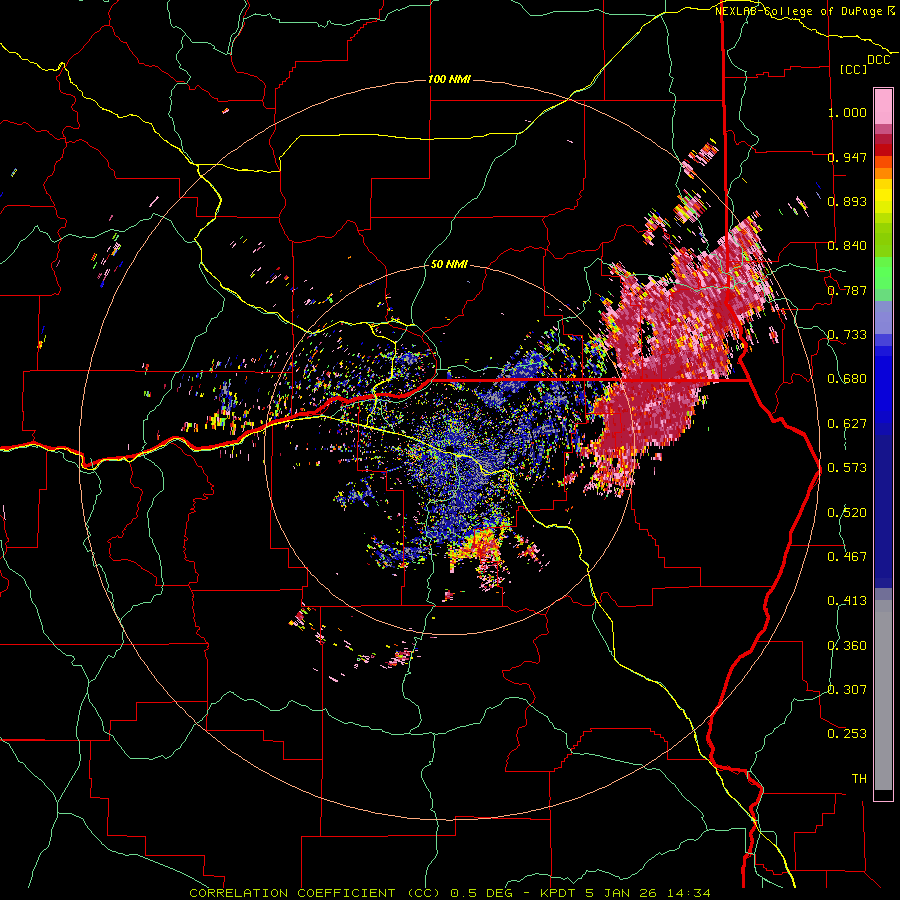Image resolution: width=900 pixels, height=900 pixels.
Task: Click the Correlation Coefficient KPDT caption at bottom
Action: point(450,893)
